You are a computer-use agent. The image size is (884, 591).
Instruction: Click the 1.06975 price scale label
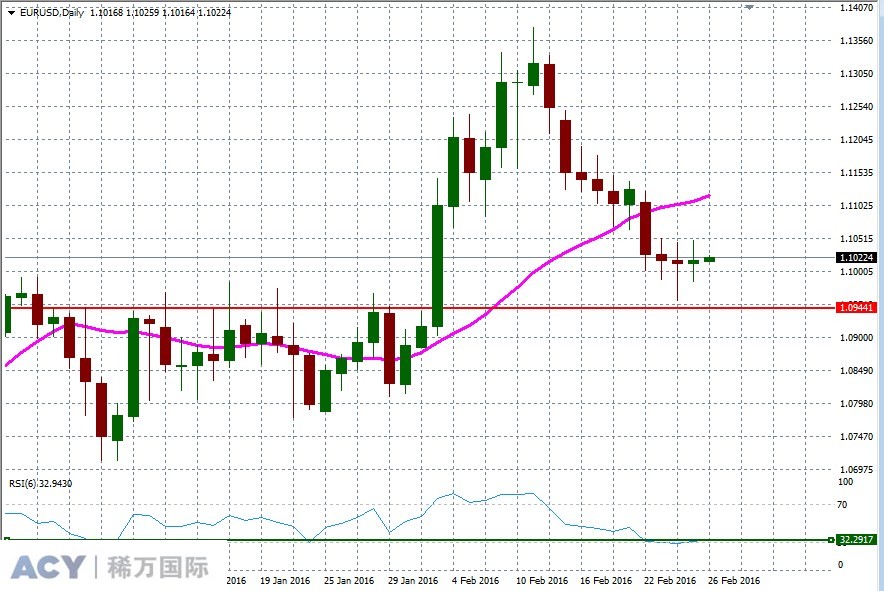[x=856, y=470]
